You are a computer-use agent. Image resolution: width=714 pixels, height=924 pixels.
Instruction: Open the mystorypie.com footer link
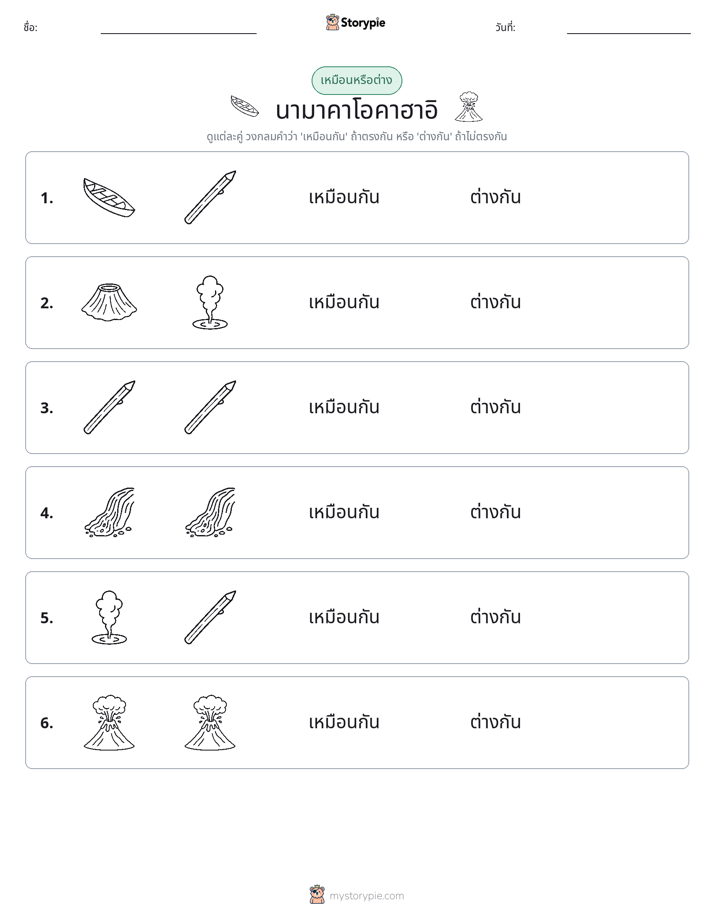tap(356, 895)
